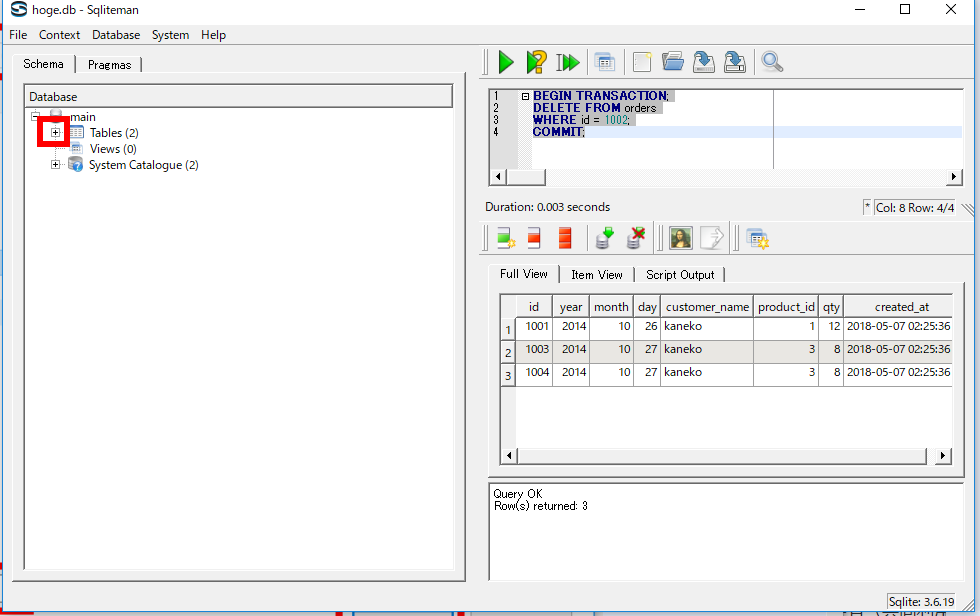Viewport: 980px width, 616px height.
Task: Open the Create view icon in SQL toolbar
Action: [604, 62]
